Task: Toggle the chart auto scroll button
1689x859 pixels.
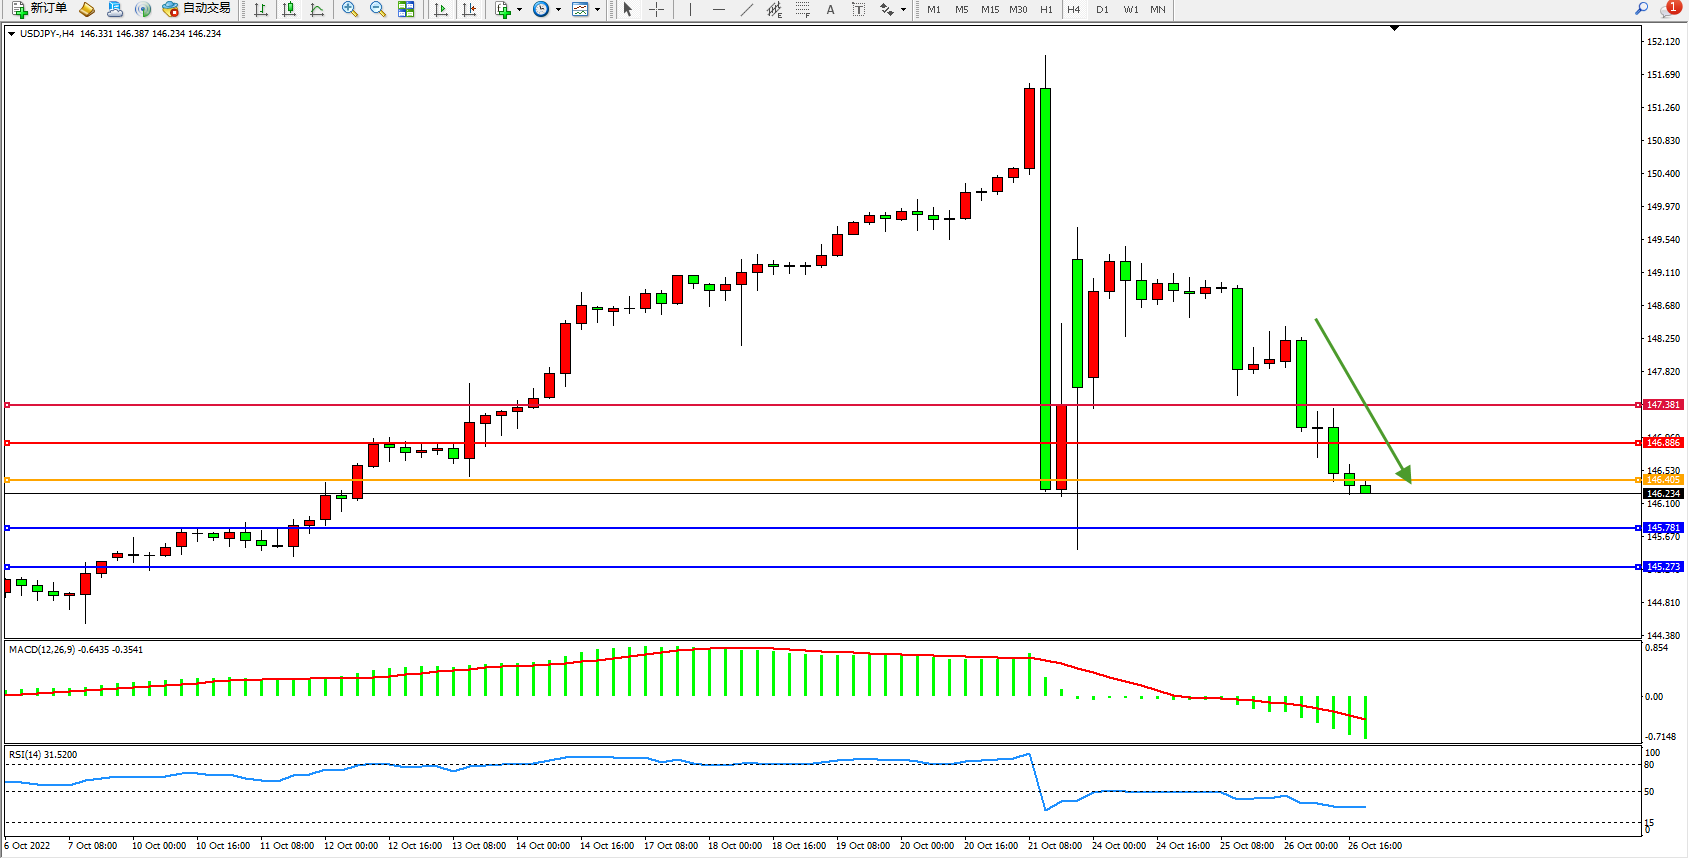Action: [441, 9]
